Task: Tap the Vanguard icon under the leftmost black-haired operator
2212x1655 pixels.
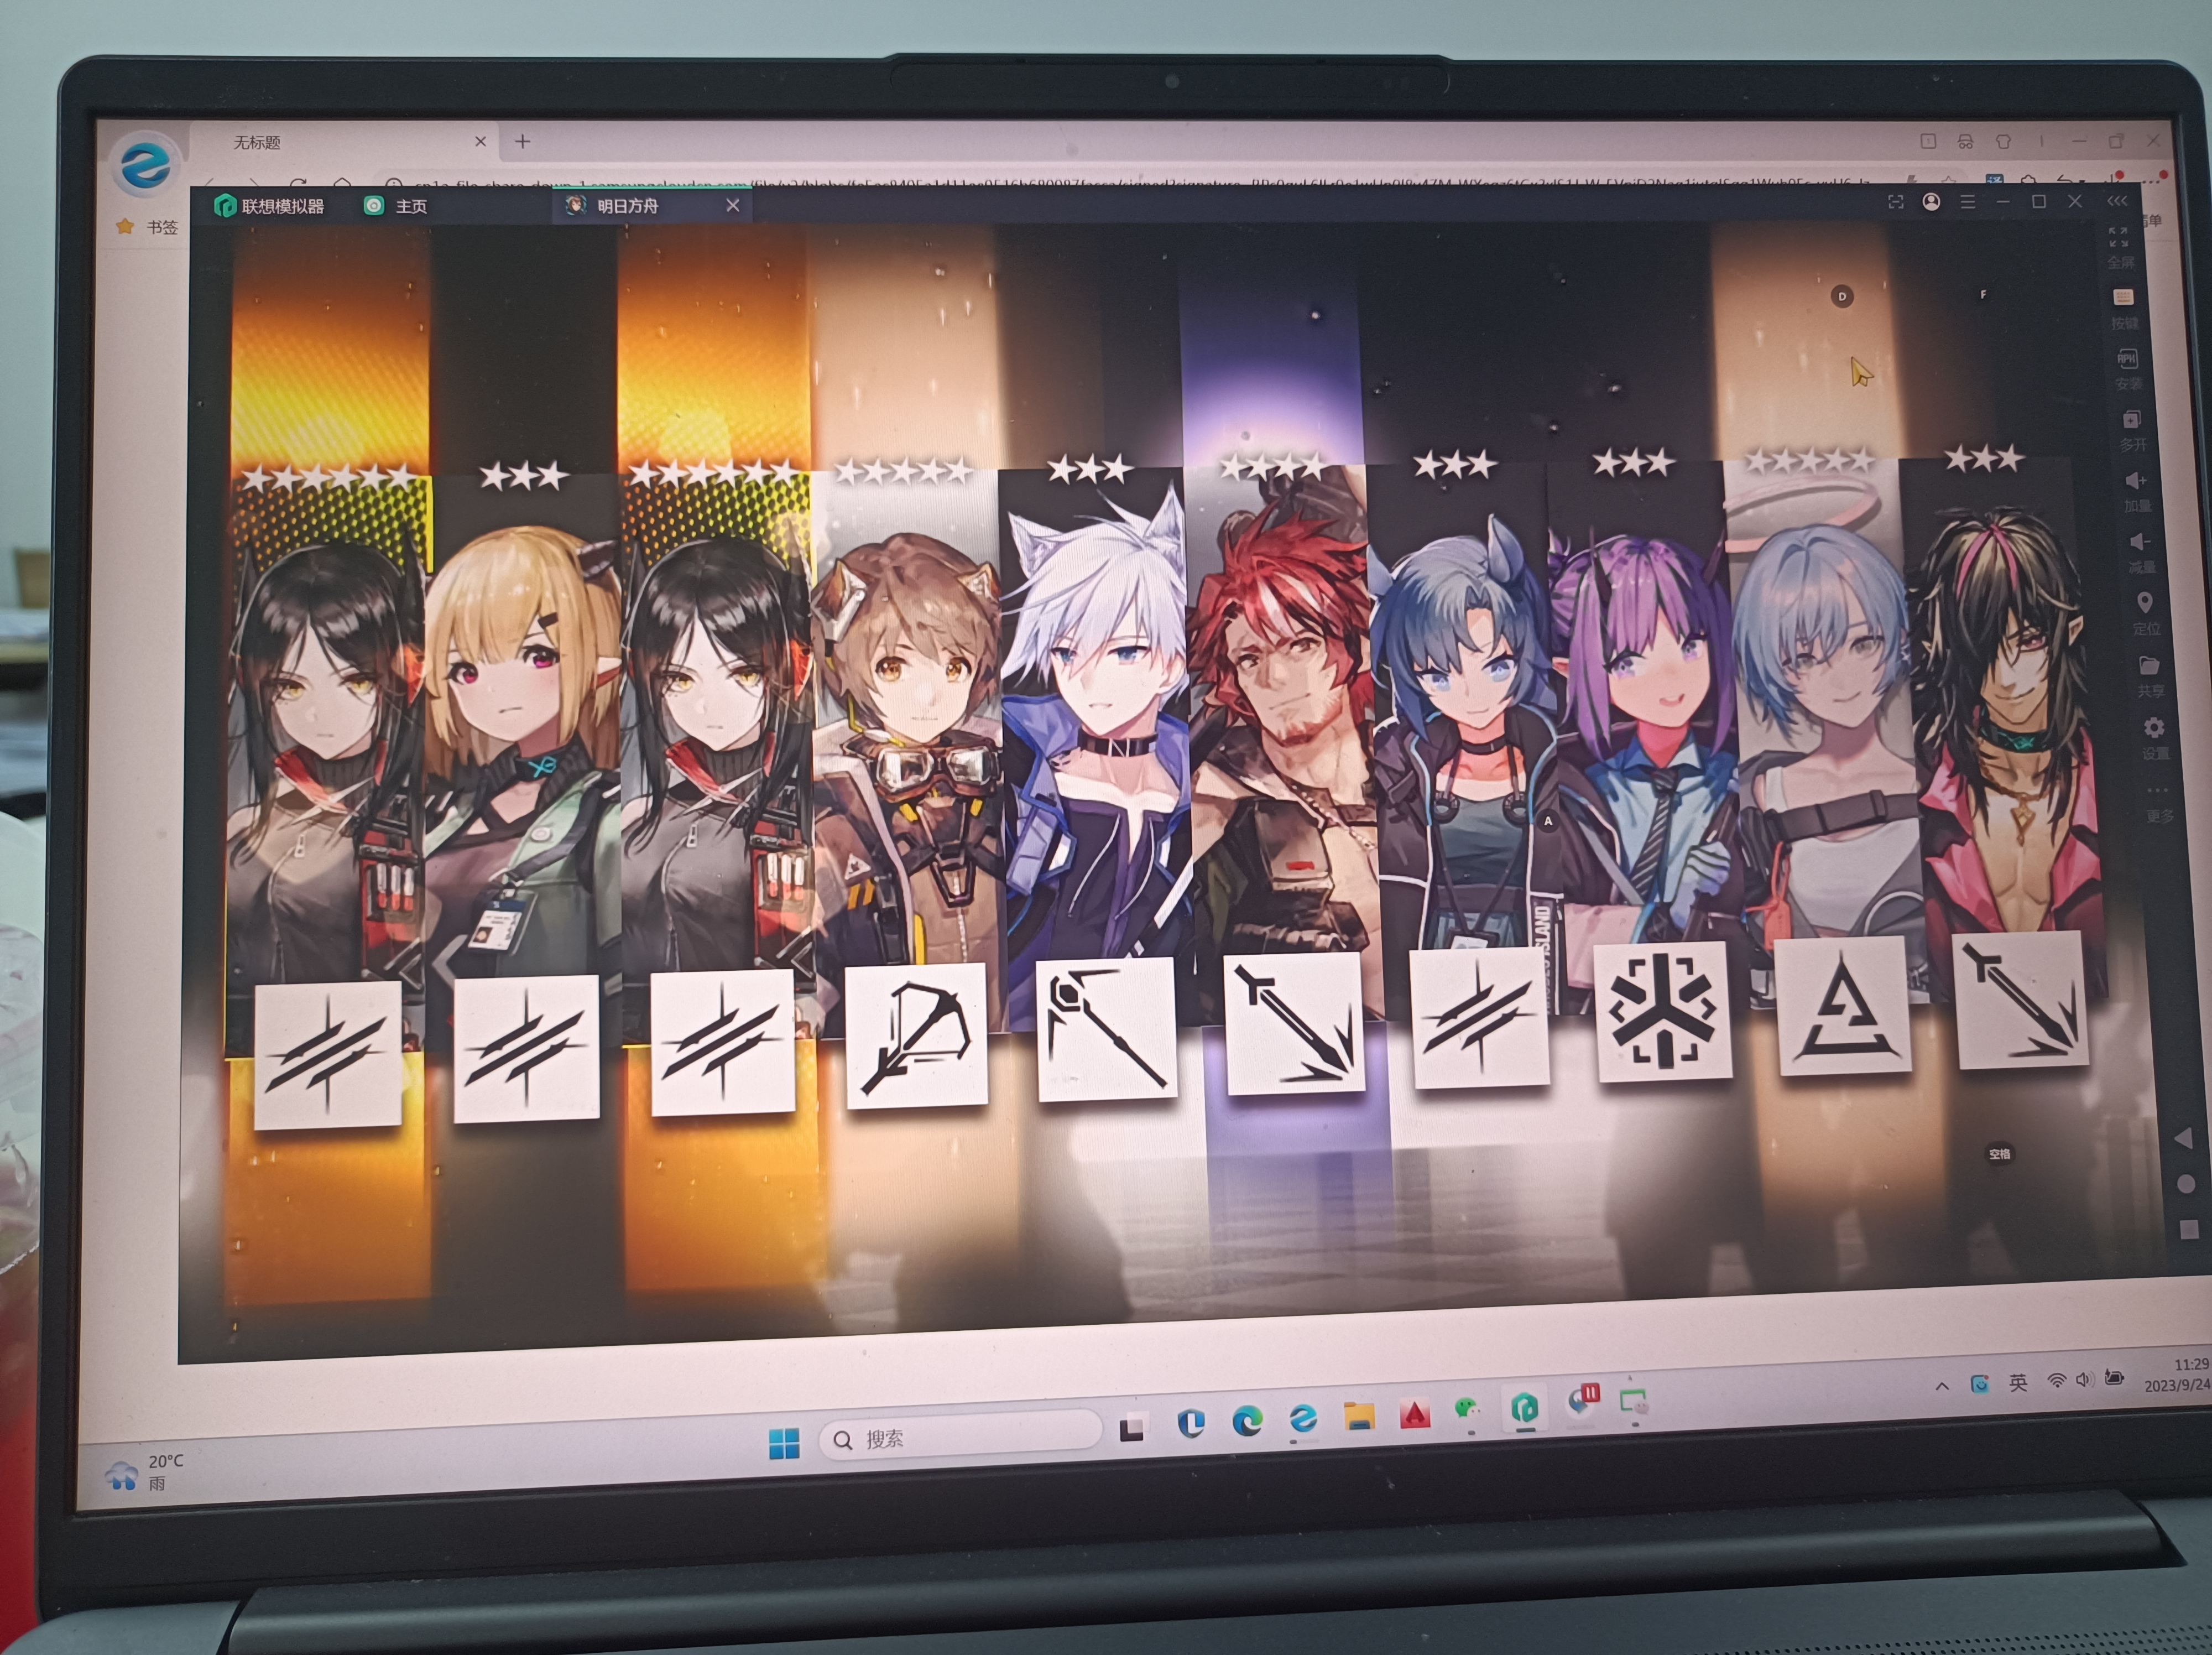Action: (x=328, y=1055)
